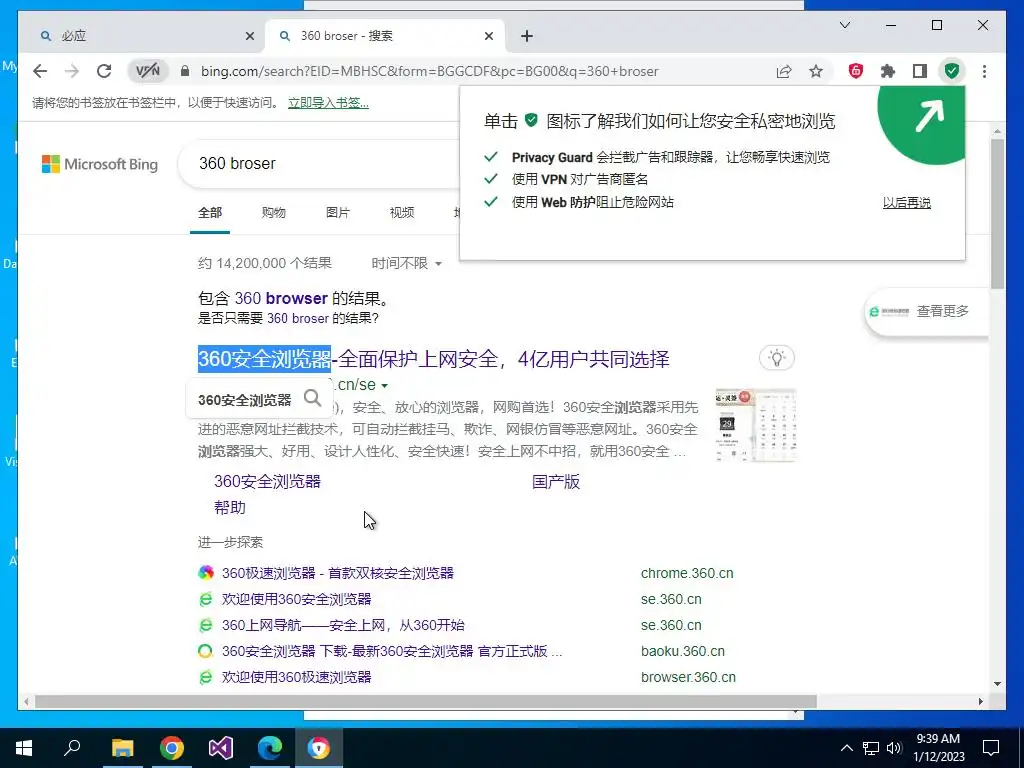Screen dimensions: 1024x768
Task: Open the red ad blocker shield icon
Action: (x=856, y=71)
